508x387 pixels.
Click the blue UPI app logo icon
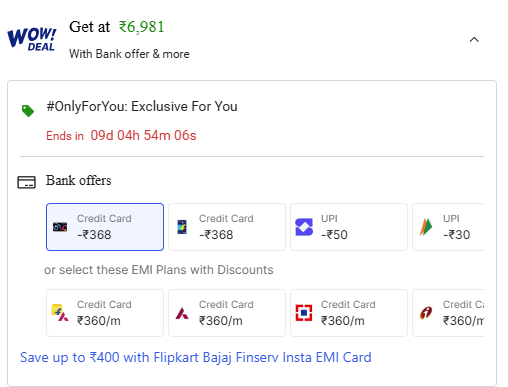coord(304,227)
